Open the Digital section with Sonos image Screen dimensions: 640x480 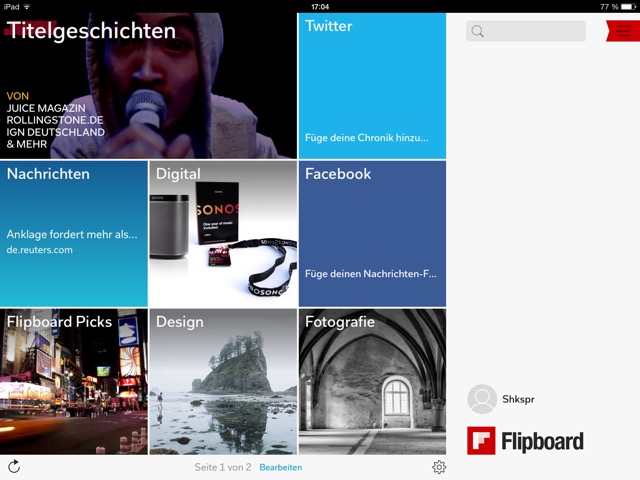(x=223, y=233)
